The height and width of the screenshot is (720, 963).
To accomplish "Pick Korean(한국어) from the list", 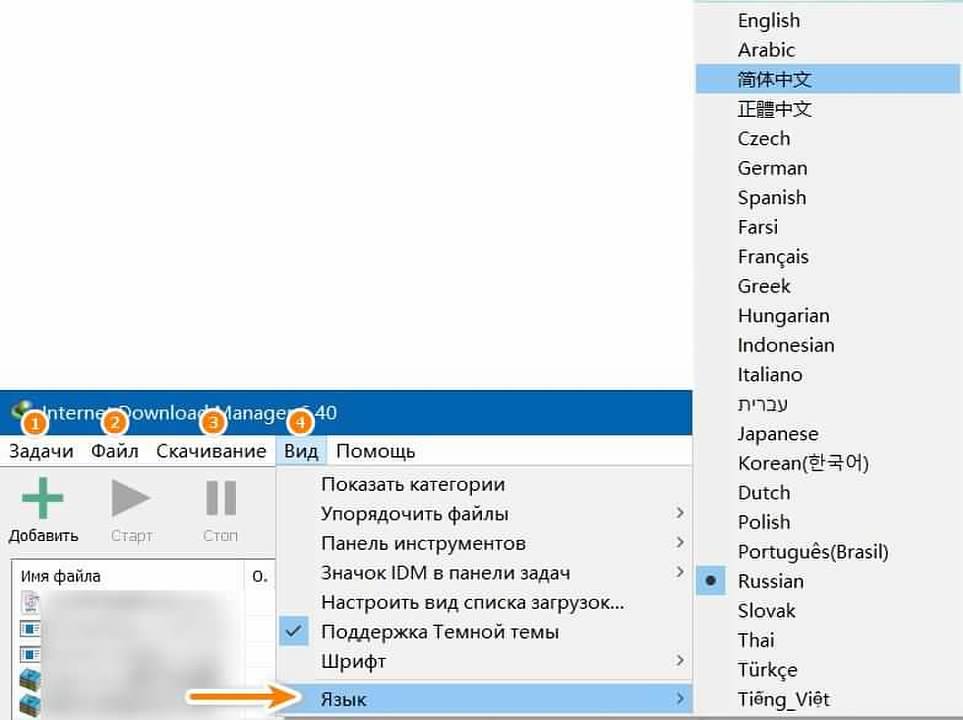I will click(x=828, y=463).
